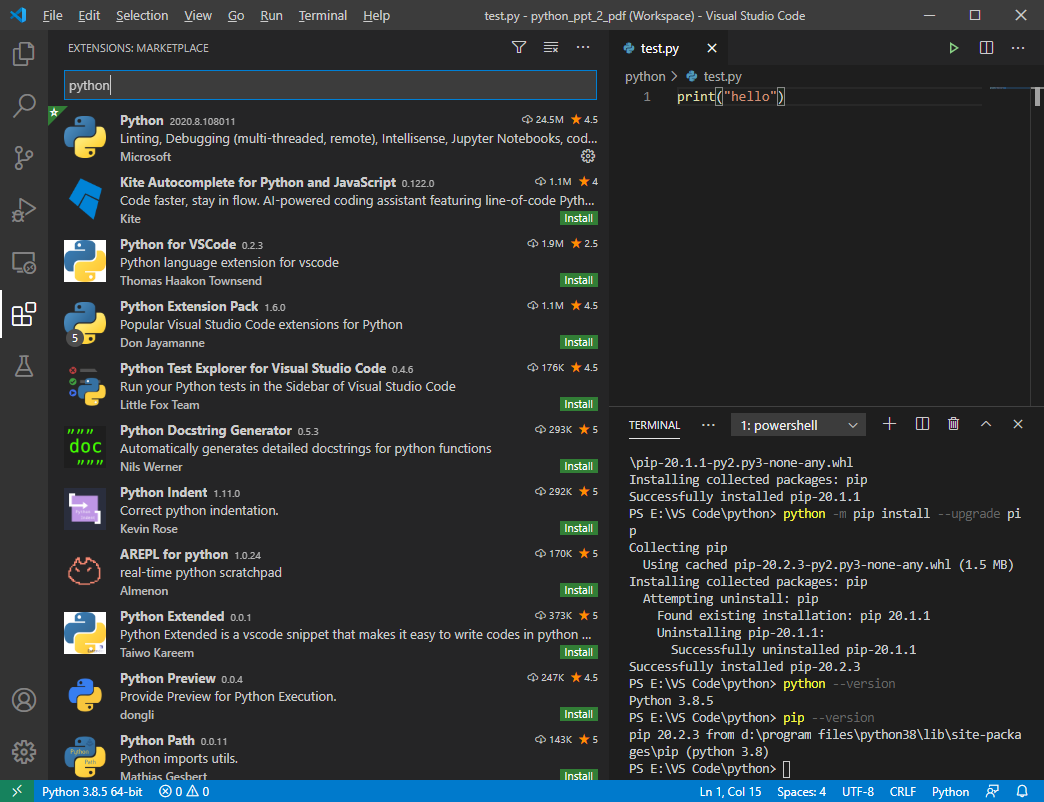Image resolution: width=1044 pixels, height=802 pixels.
Task: Kill terminal with trash icon
Action: 953,424
